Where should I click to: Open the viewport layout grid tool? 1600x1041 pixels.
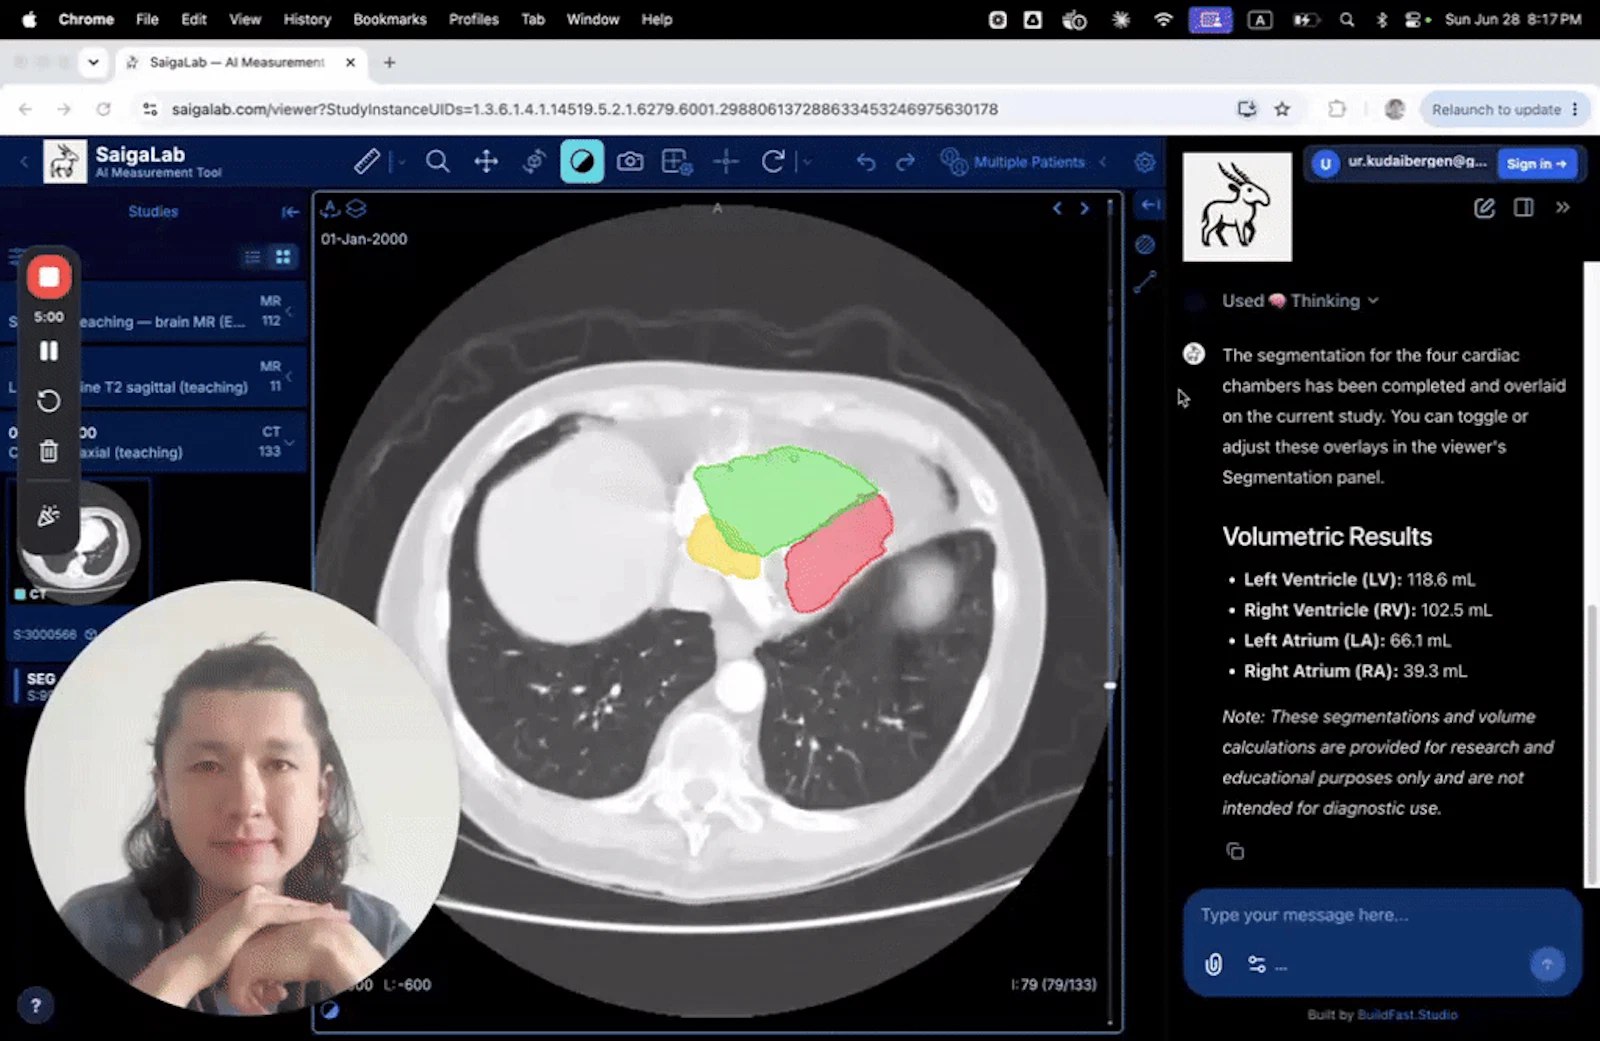click(x=678, y=161)
